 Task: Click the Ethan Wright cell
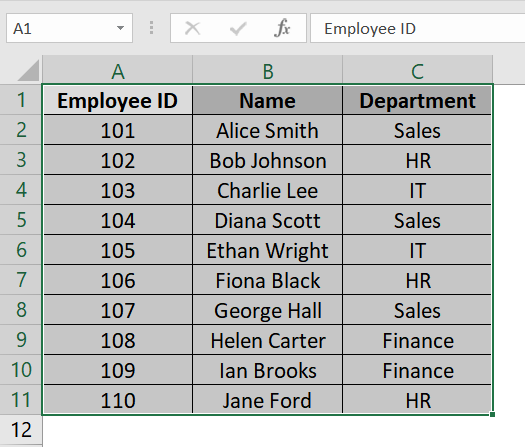point(268,250)
